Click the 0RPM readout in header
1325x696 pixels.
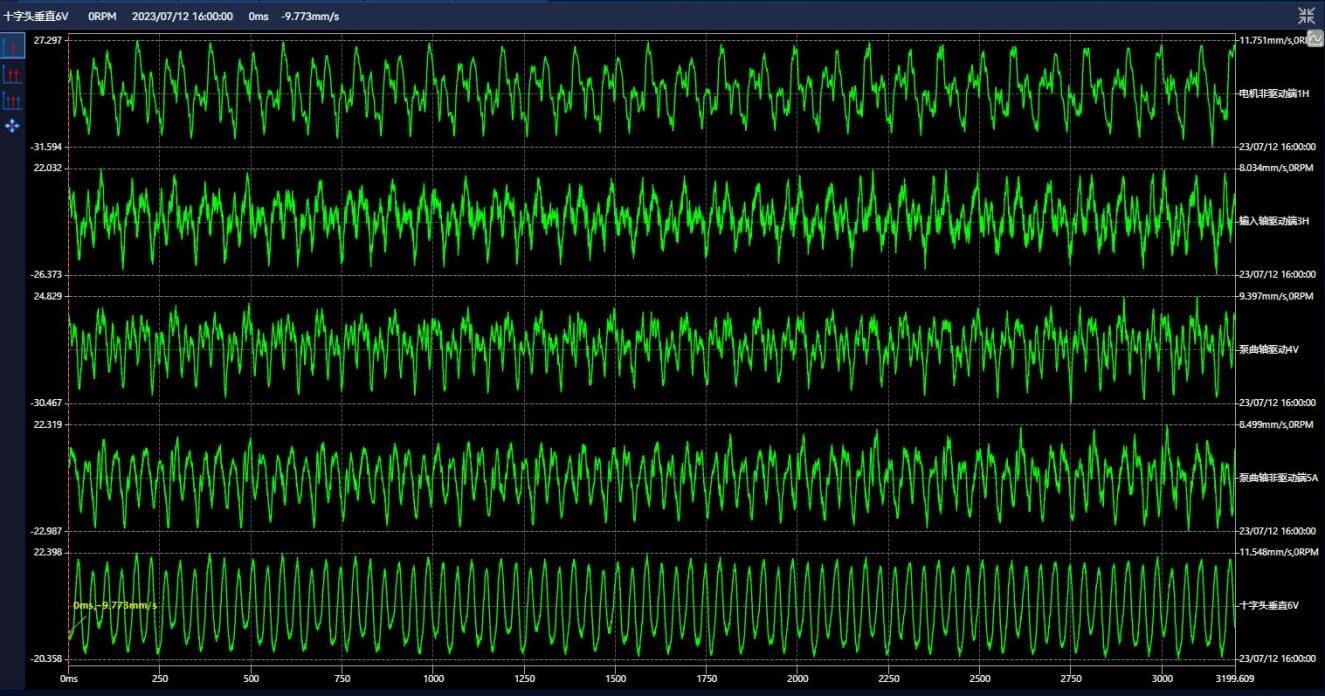pos(102,16)
